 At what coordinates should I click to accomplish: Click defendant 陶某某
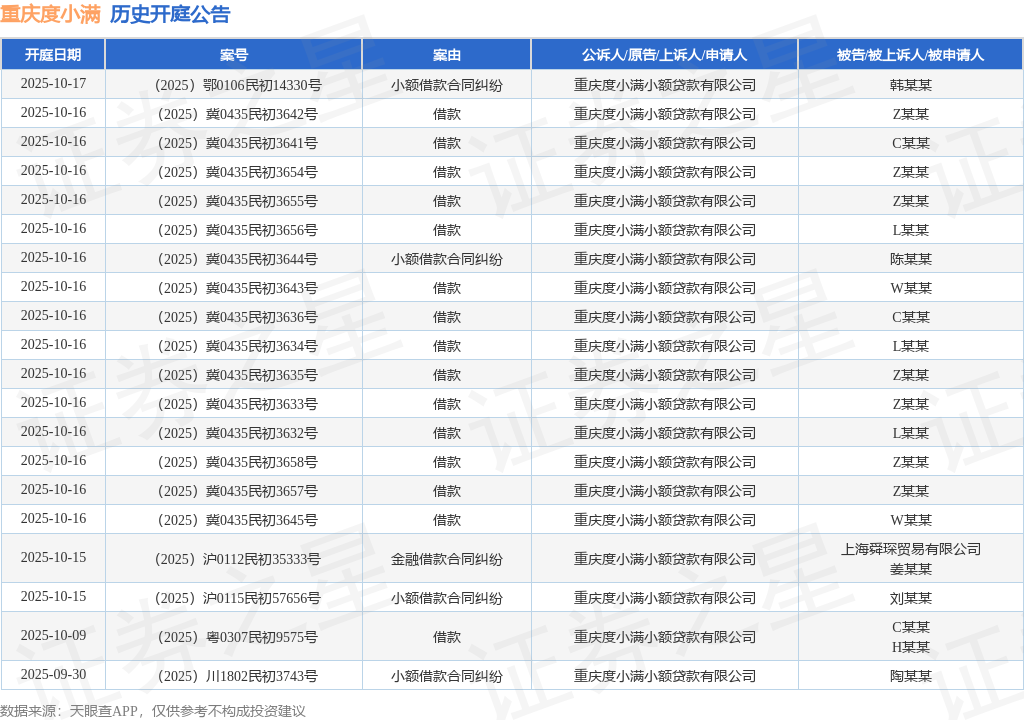(910, 676)
